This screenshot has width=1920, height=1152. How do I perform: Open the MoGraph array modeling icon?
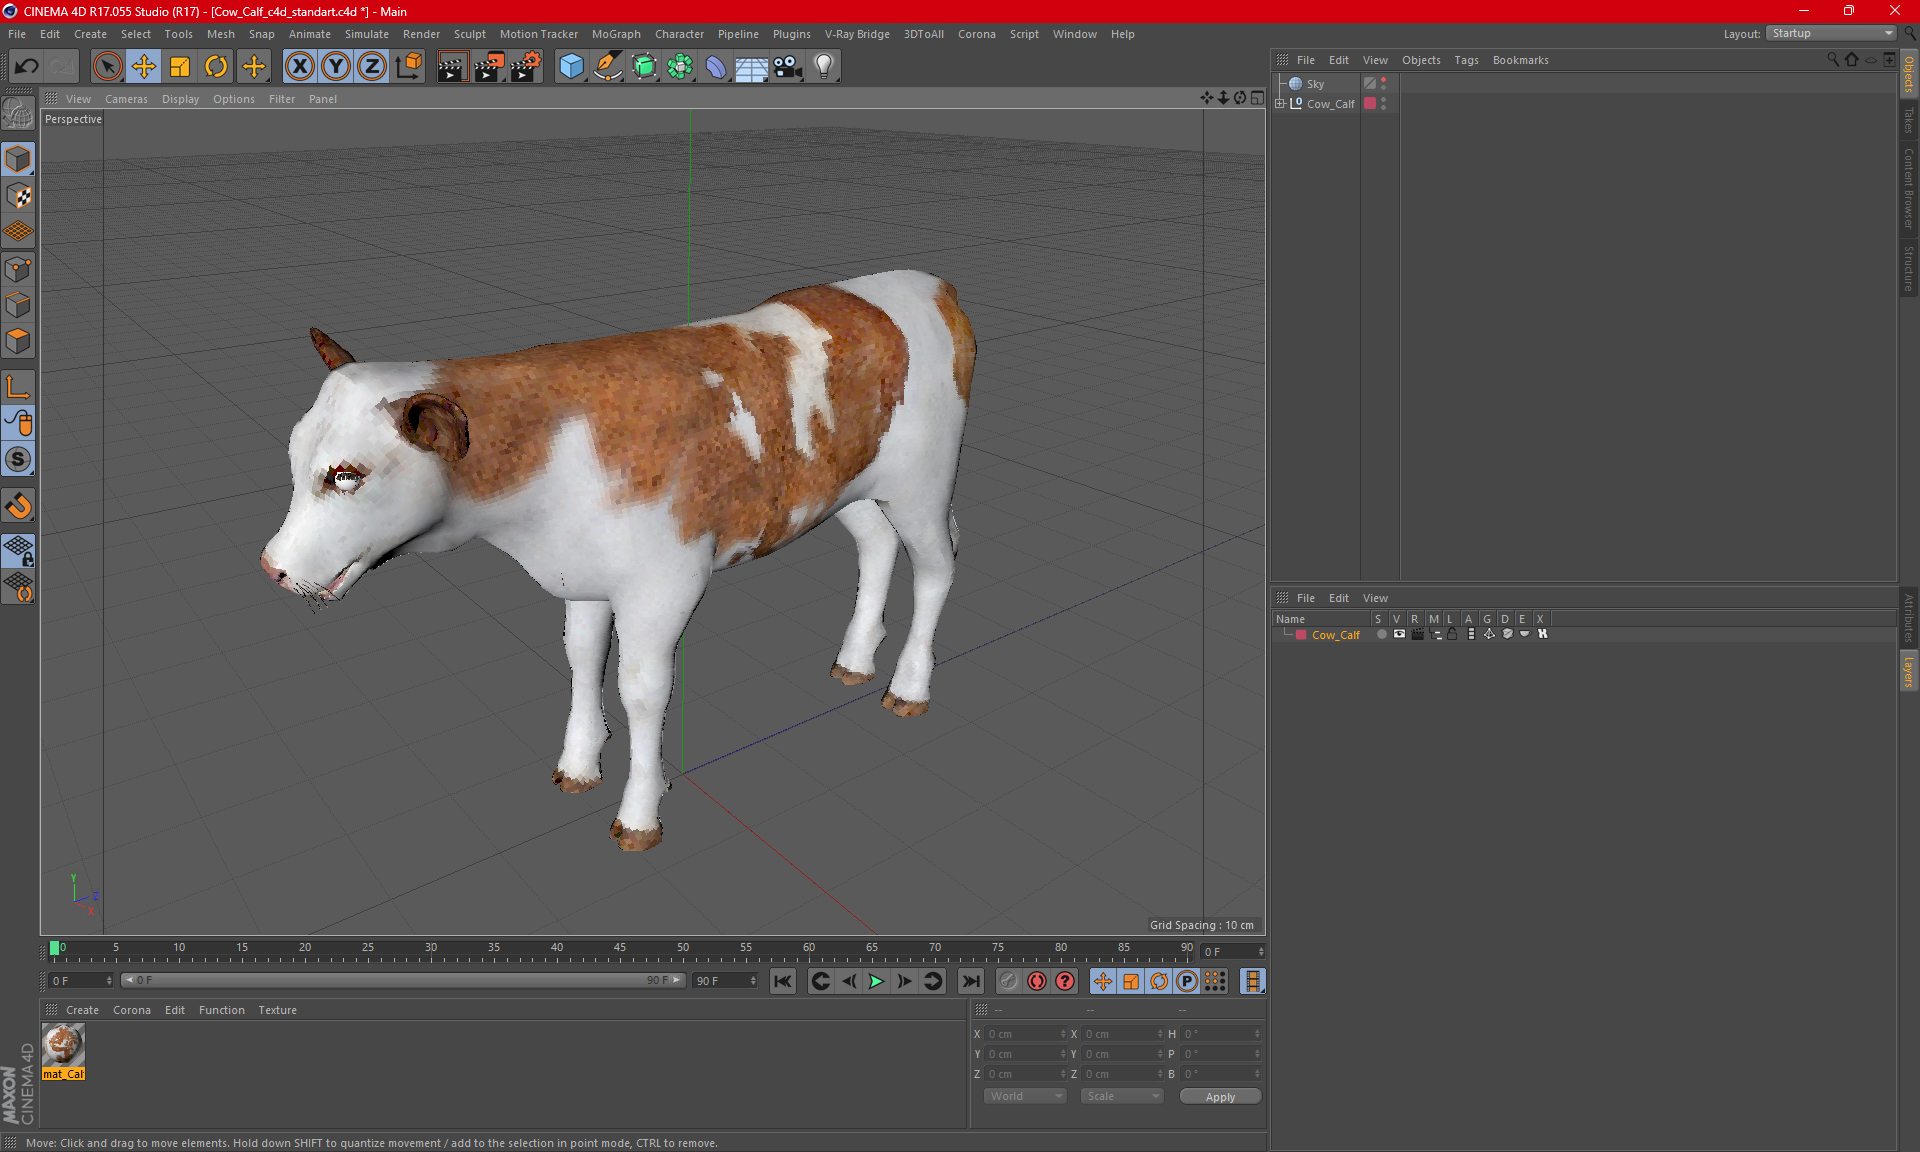click(x=680, y=67)
